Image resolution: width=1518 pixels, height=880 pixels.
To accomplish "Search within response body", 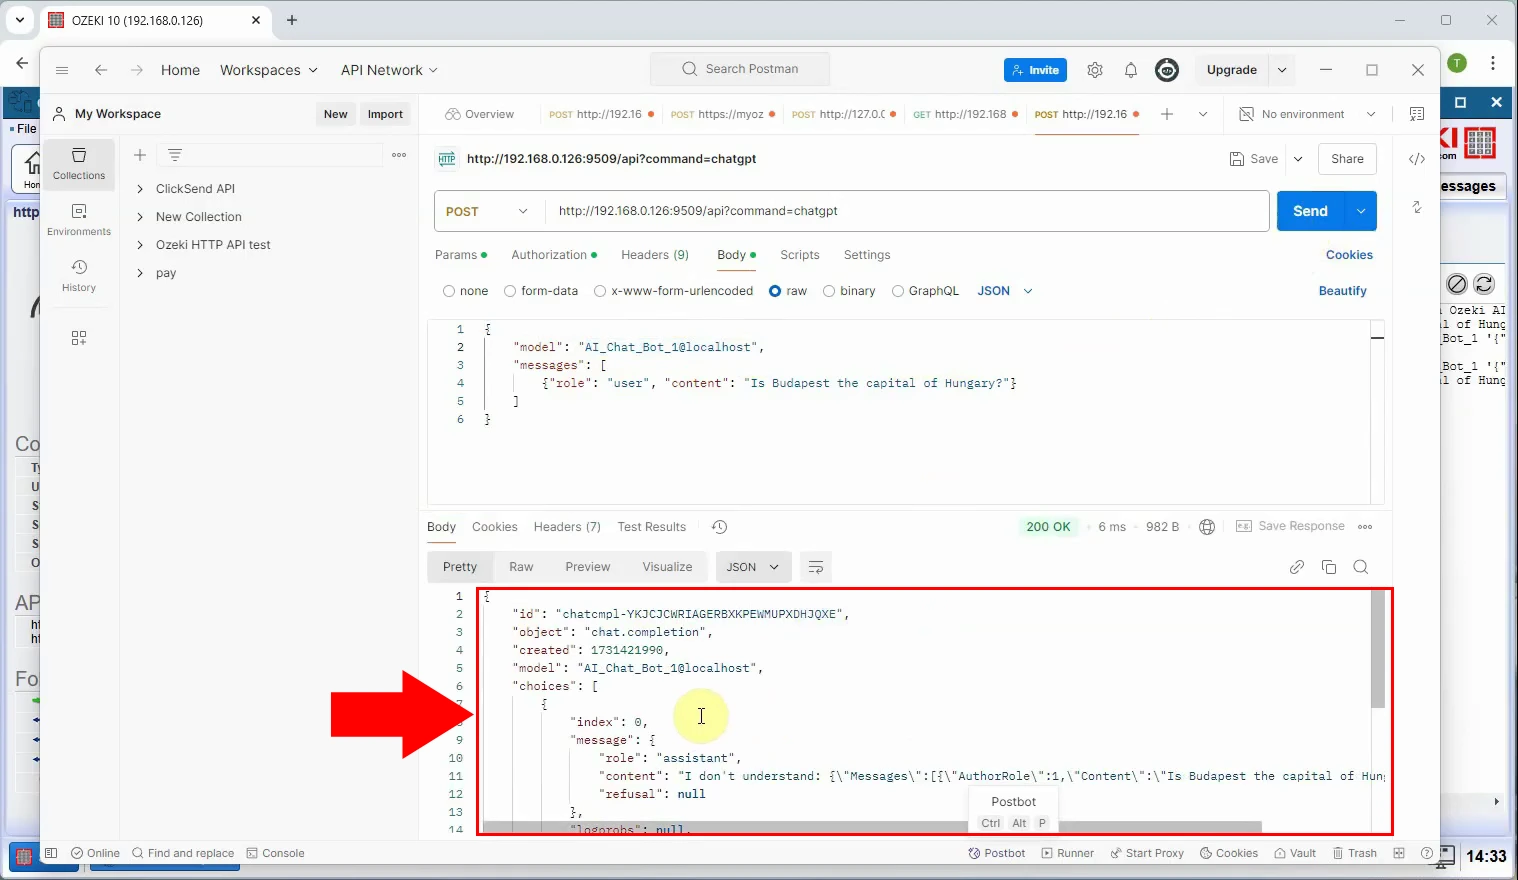I will (x=1361, y=567).
